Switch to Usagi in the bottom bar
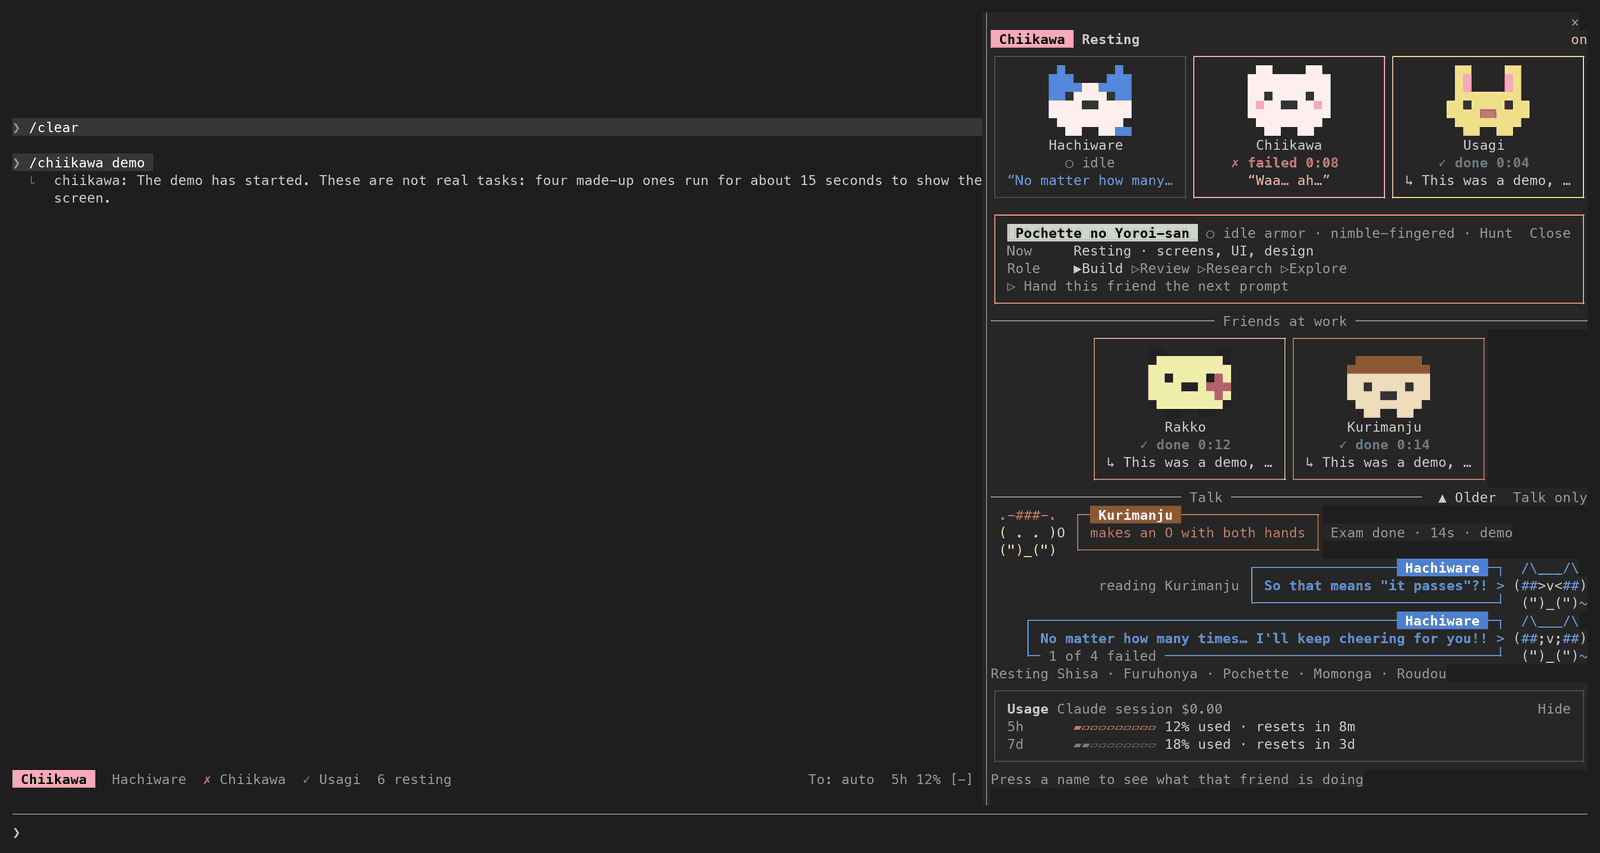 [331, 780]
